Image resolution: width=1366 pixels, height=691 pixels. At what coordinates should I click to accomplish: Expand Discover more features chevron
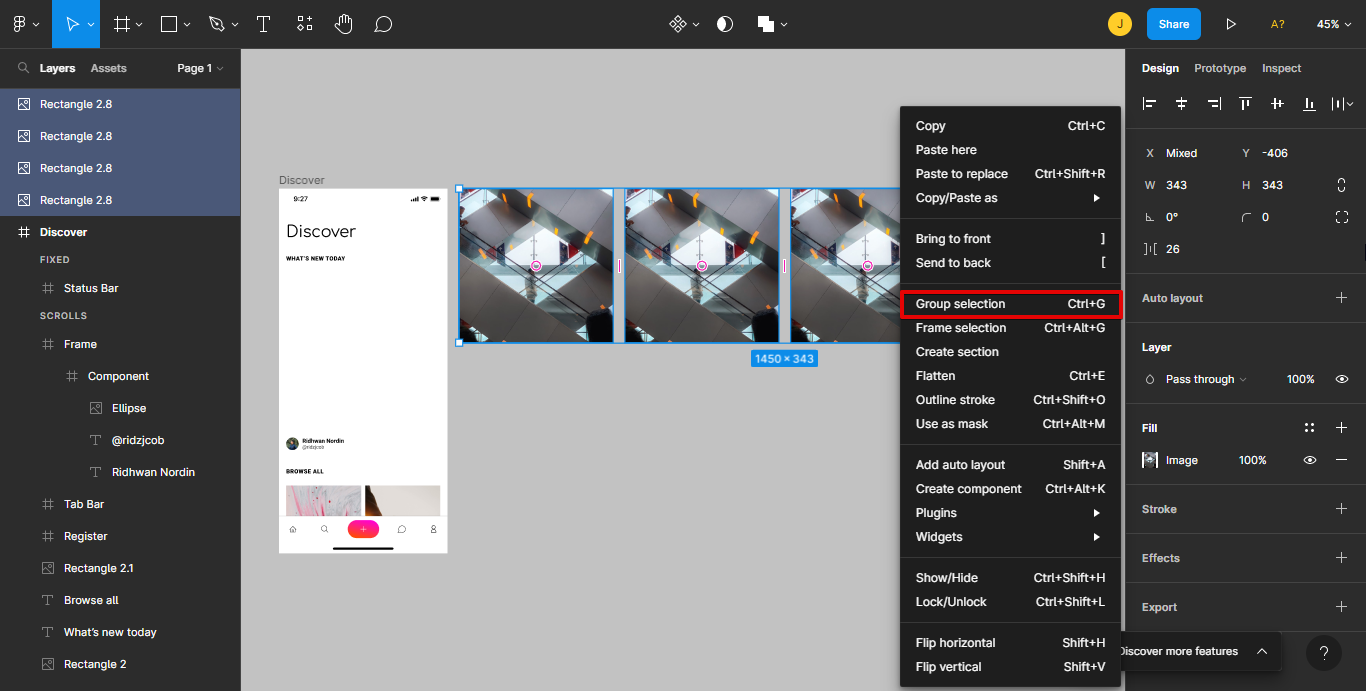click(x=1262, y=651)
